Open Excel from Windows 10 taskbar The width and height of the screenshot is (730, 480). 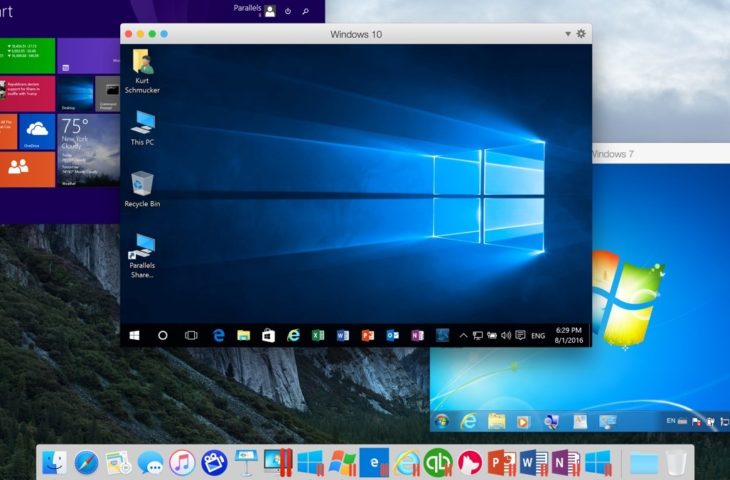(x=318, y=335)
